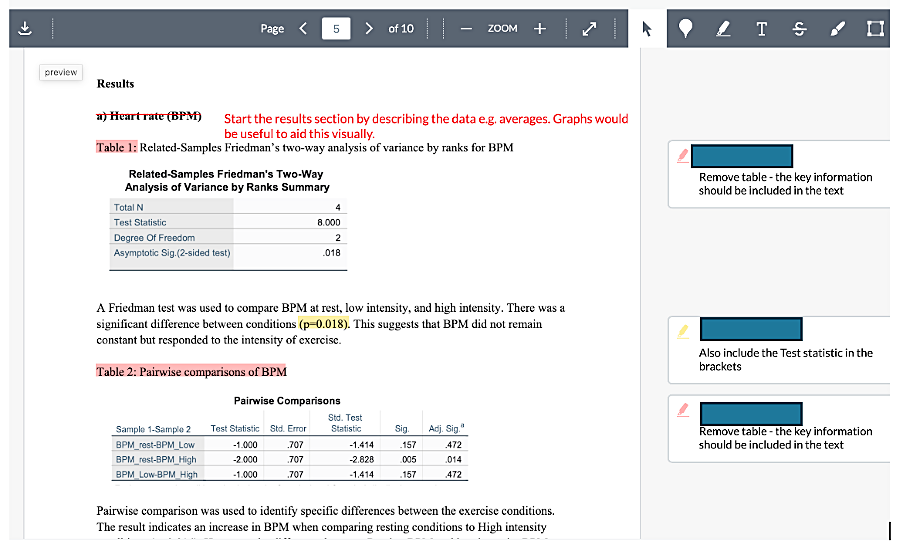This screenshot has height=548, width=904.
Task: Click the '8.000' test statistic value
Action: coord(329,222)
